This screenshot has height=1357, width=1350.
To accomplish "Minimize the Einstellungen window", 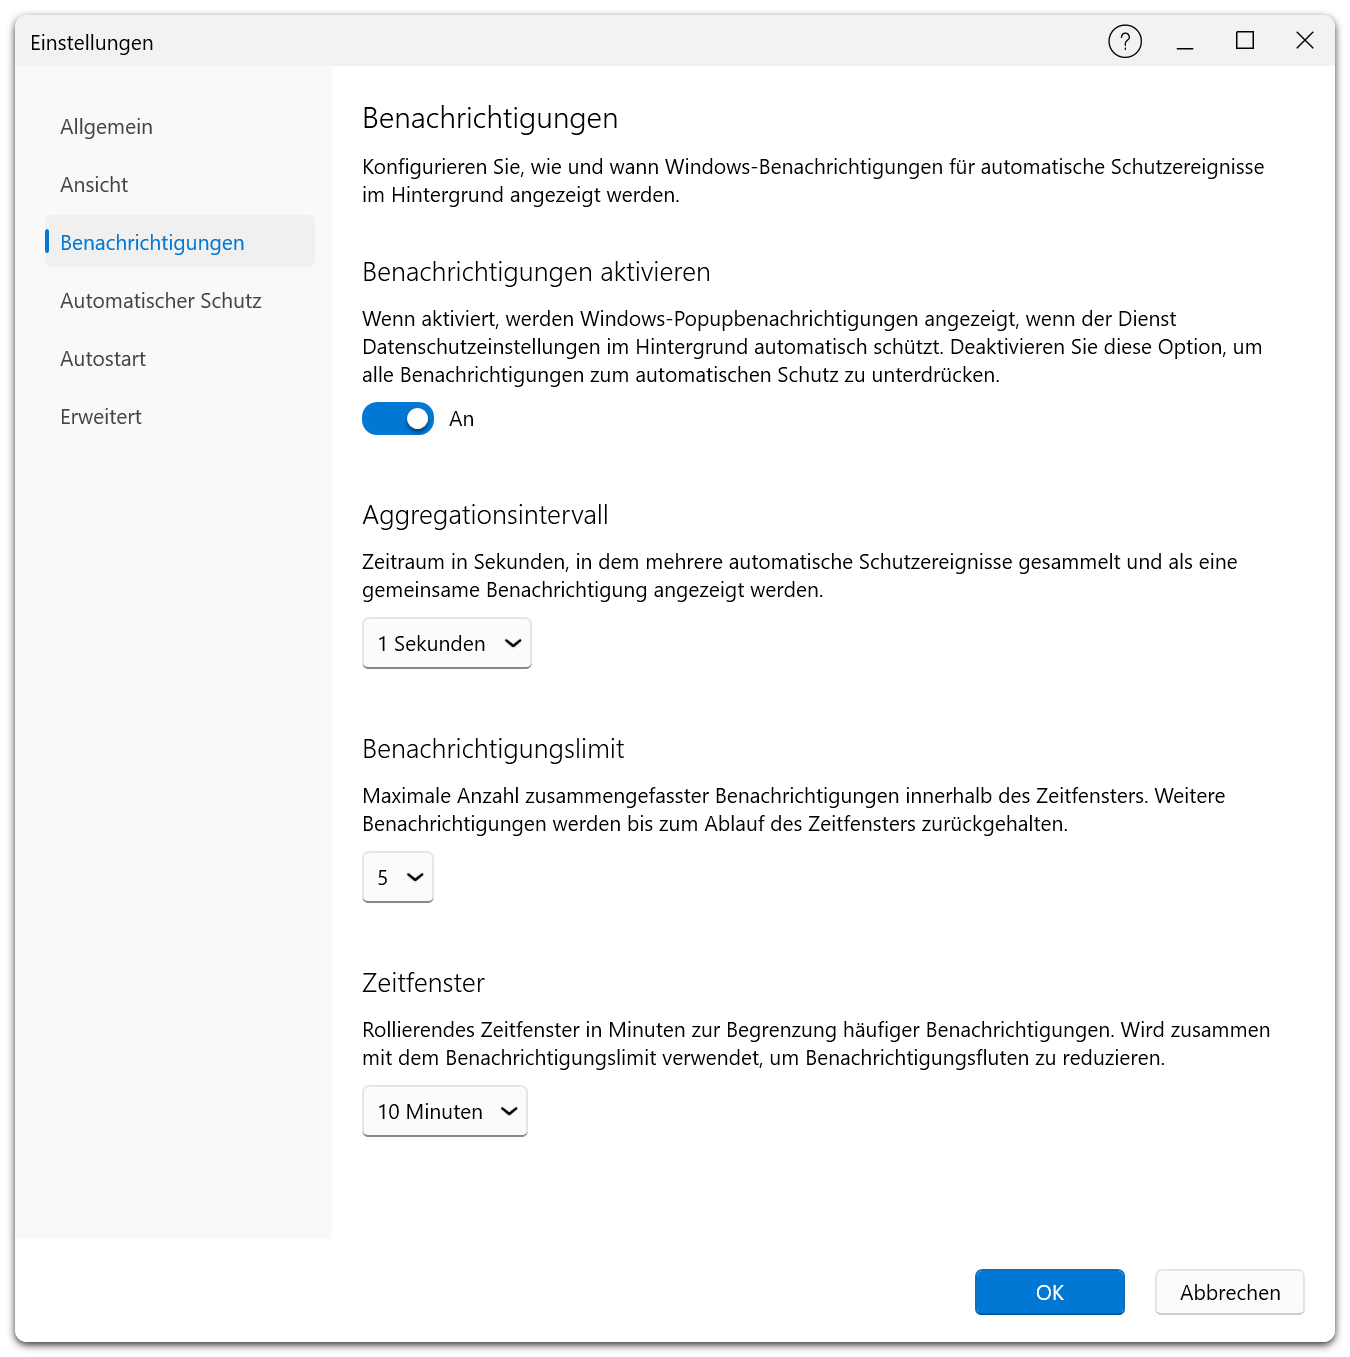I will [1185, 41].
